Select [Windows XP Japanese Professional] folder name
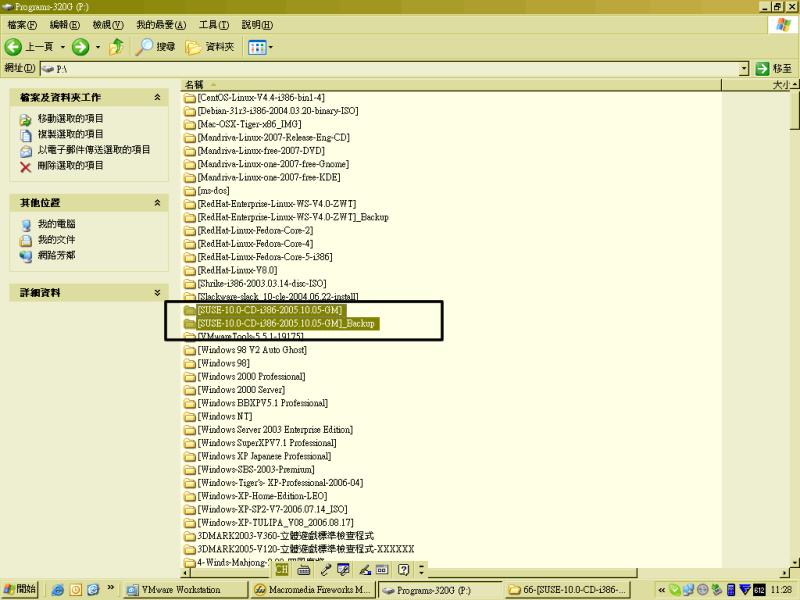Screen dimensions: 800x600 point(265,456)
